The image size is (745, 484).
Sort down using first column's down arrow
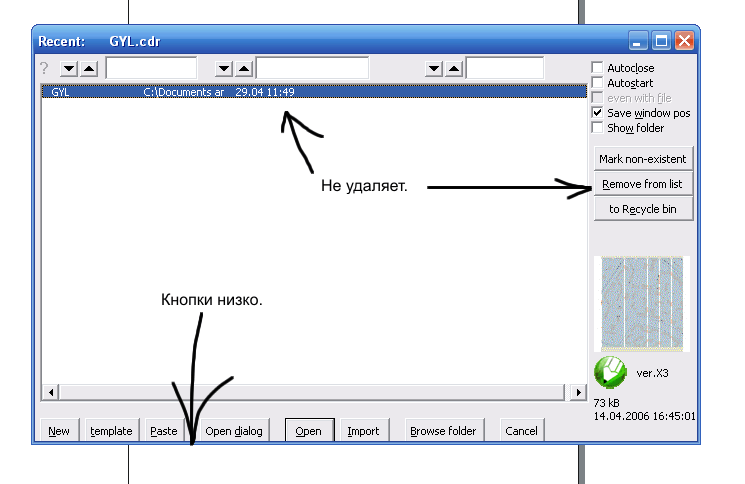69,68
